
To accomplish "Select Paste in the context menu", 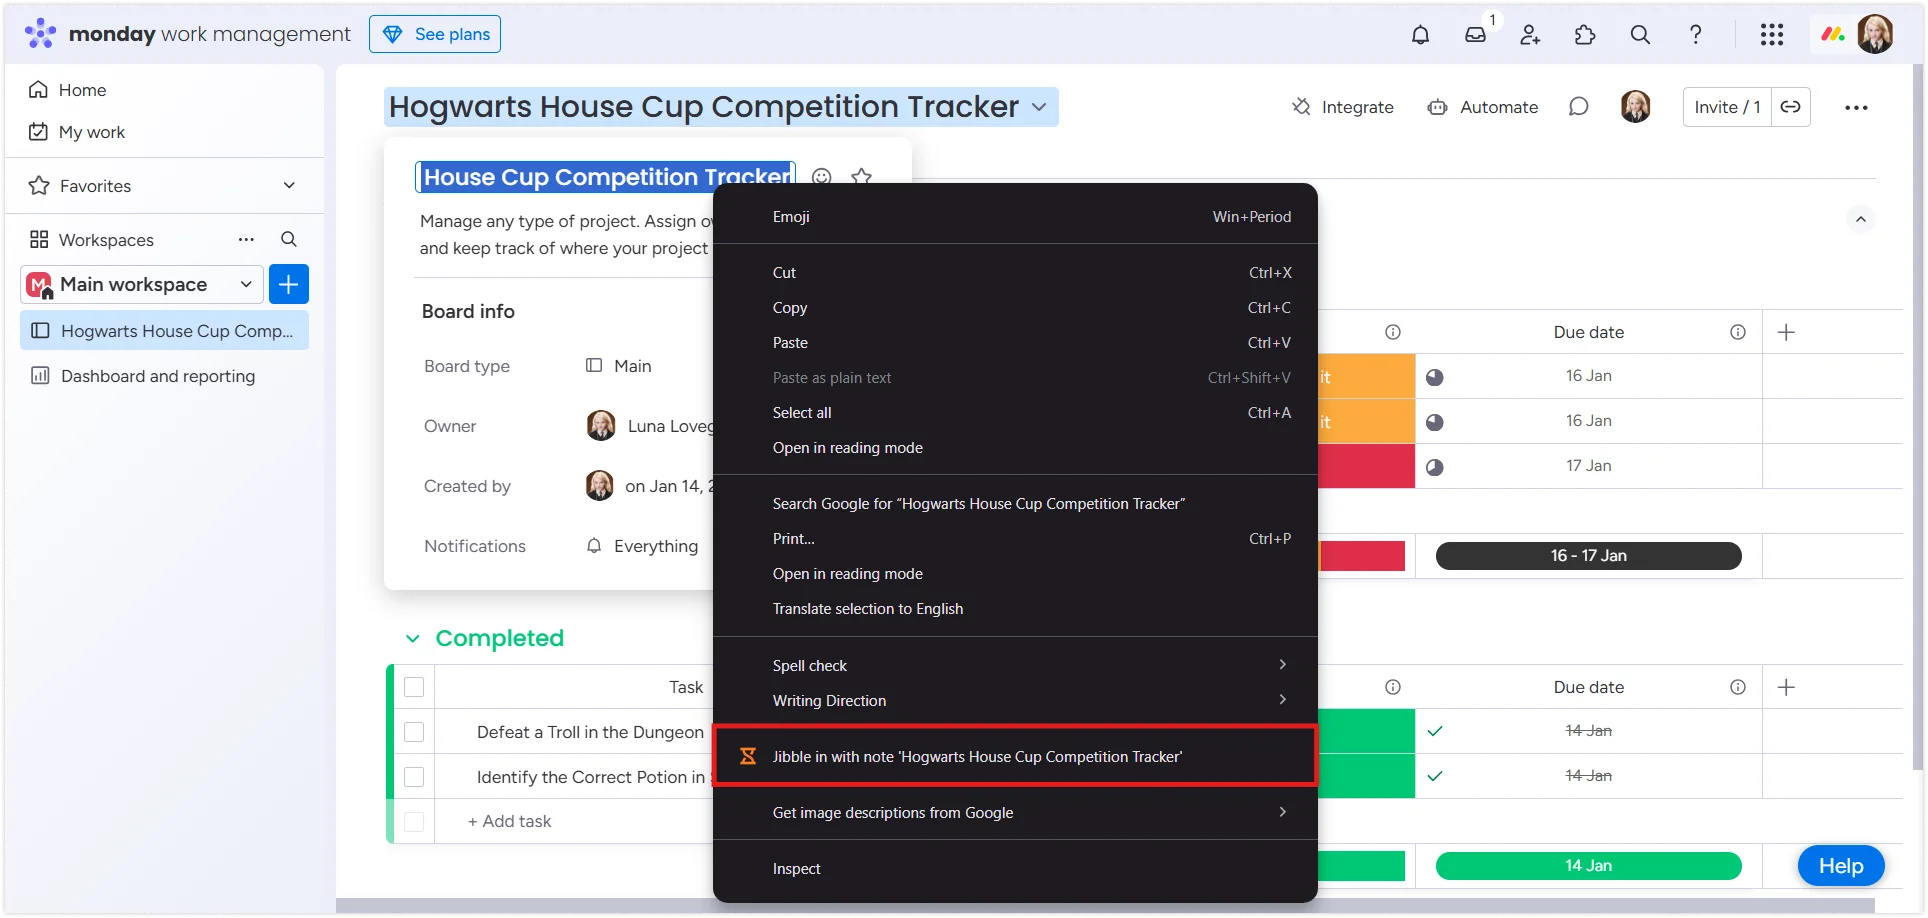I will [x=1015, y=342].
